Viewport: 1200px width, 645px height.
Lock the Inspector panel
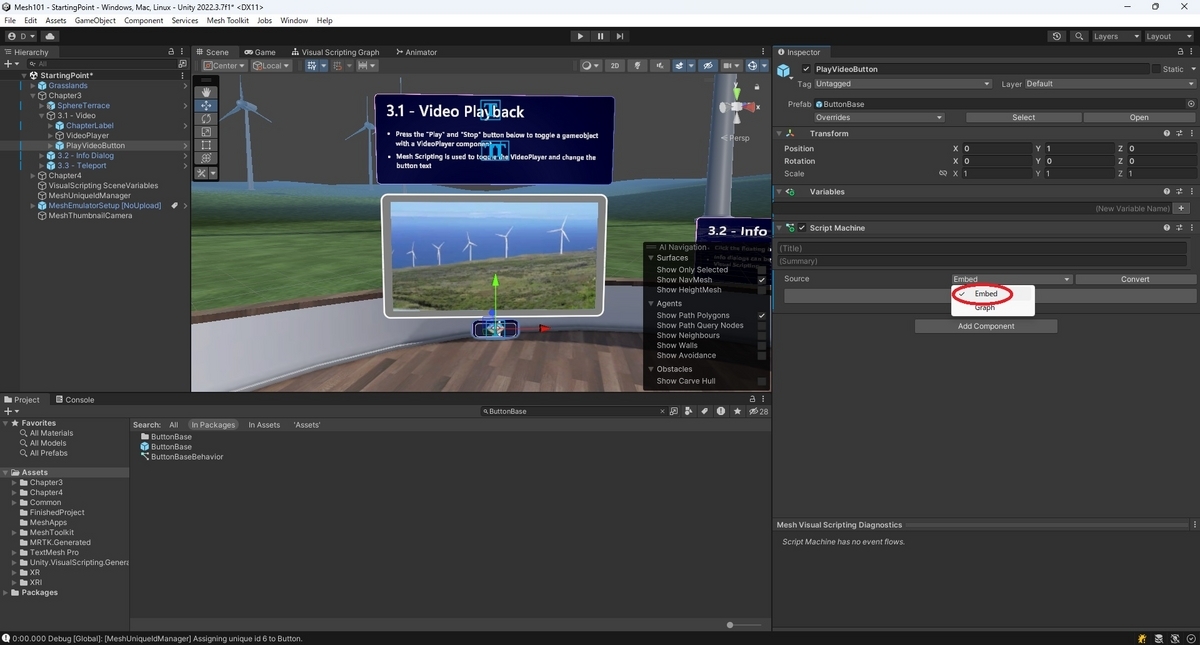click(1179, 52)
